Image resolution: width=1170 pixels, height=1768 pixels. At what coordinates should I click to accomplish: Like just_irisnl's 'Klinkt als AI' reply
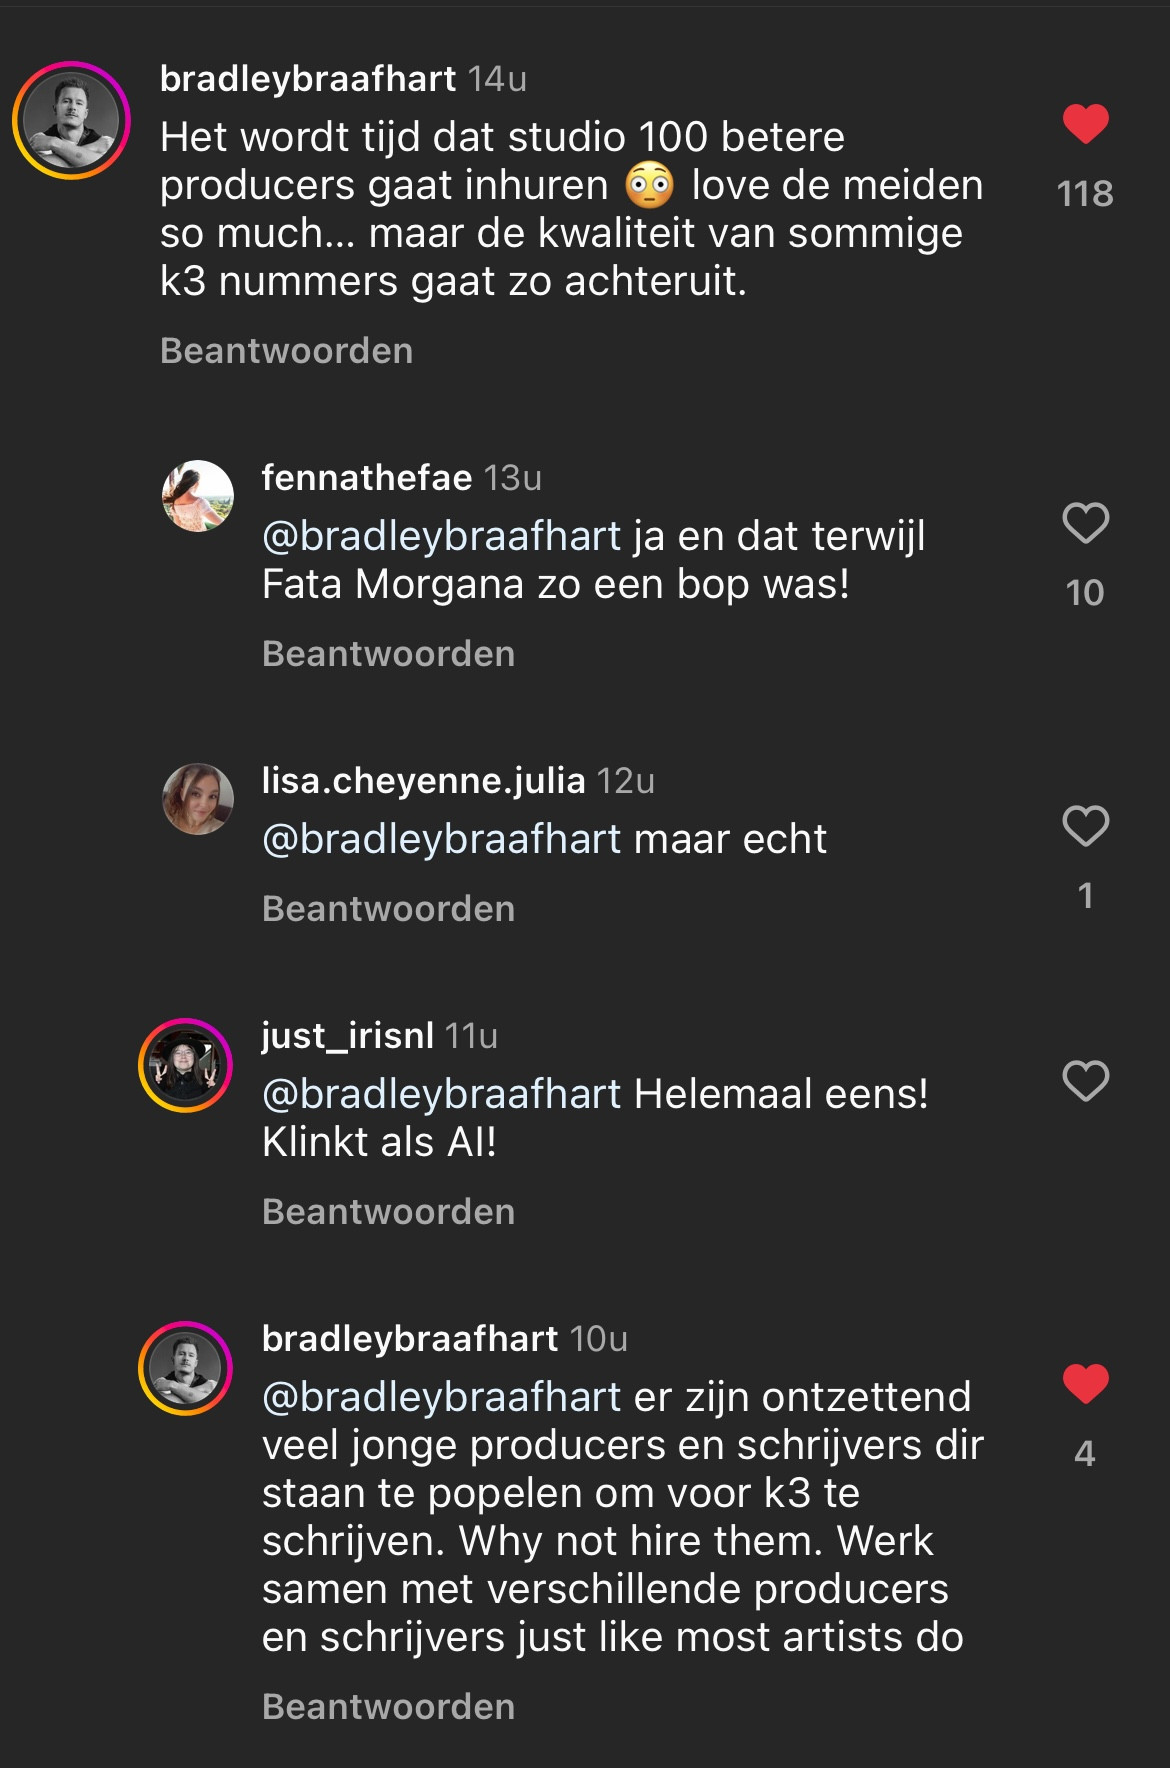point(1085,1081)
